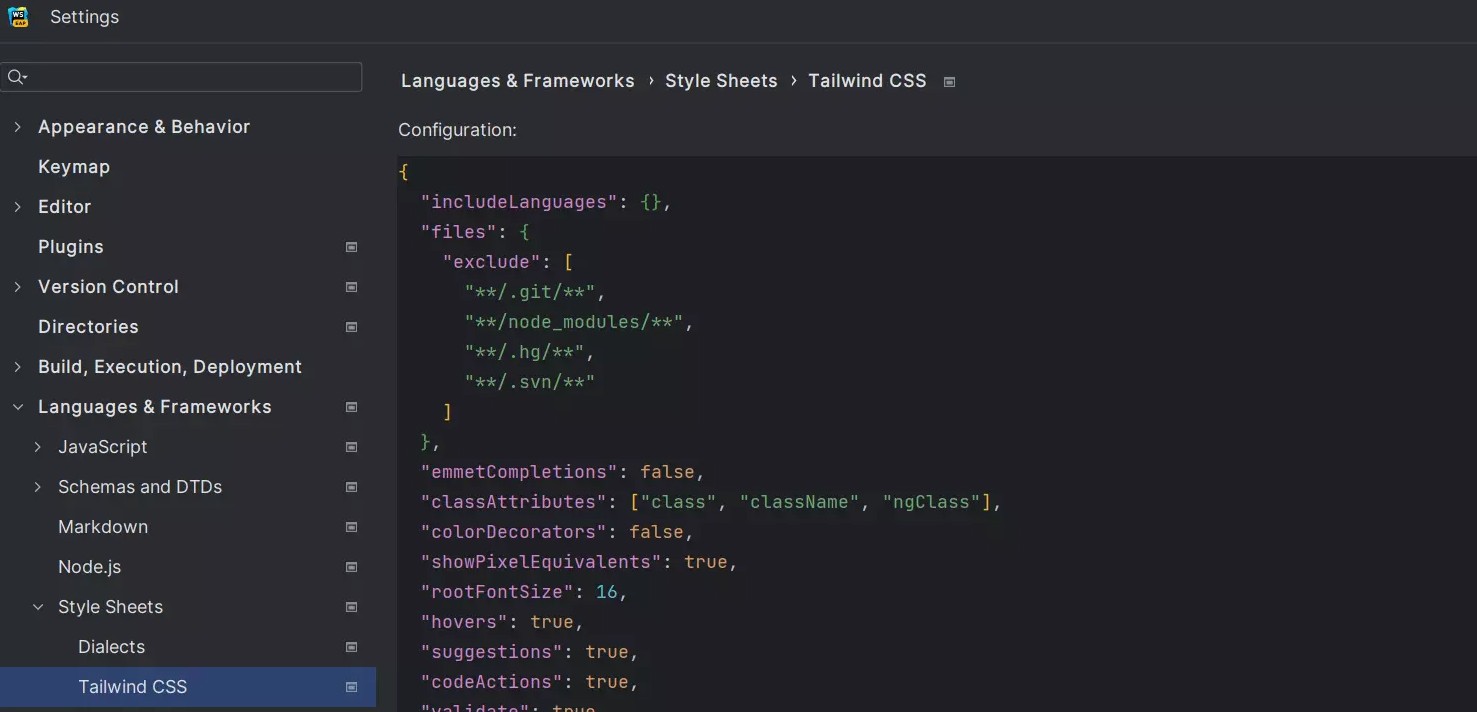
Task: Click project-level icon next to Schemas and DTDs
Action: (x=351, y=487)
